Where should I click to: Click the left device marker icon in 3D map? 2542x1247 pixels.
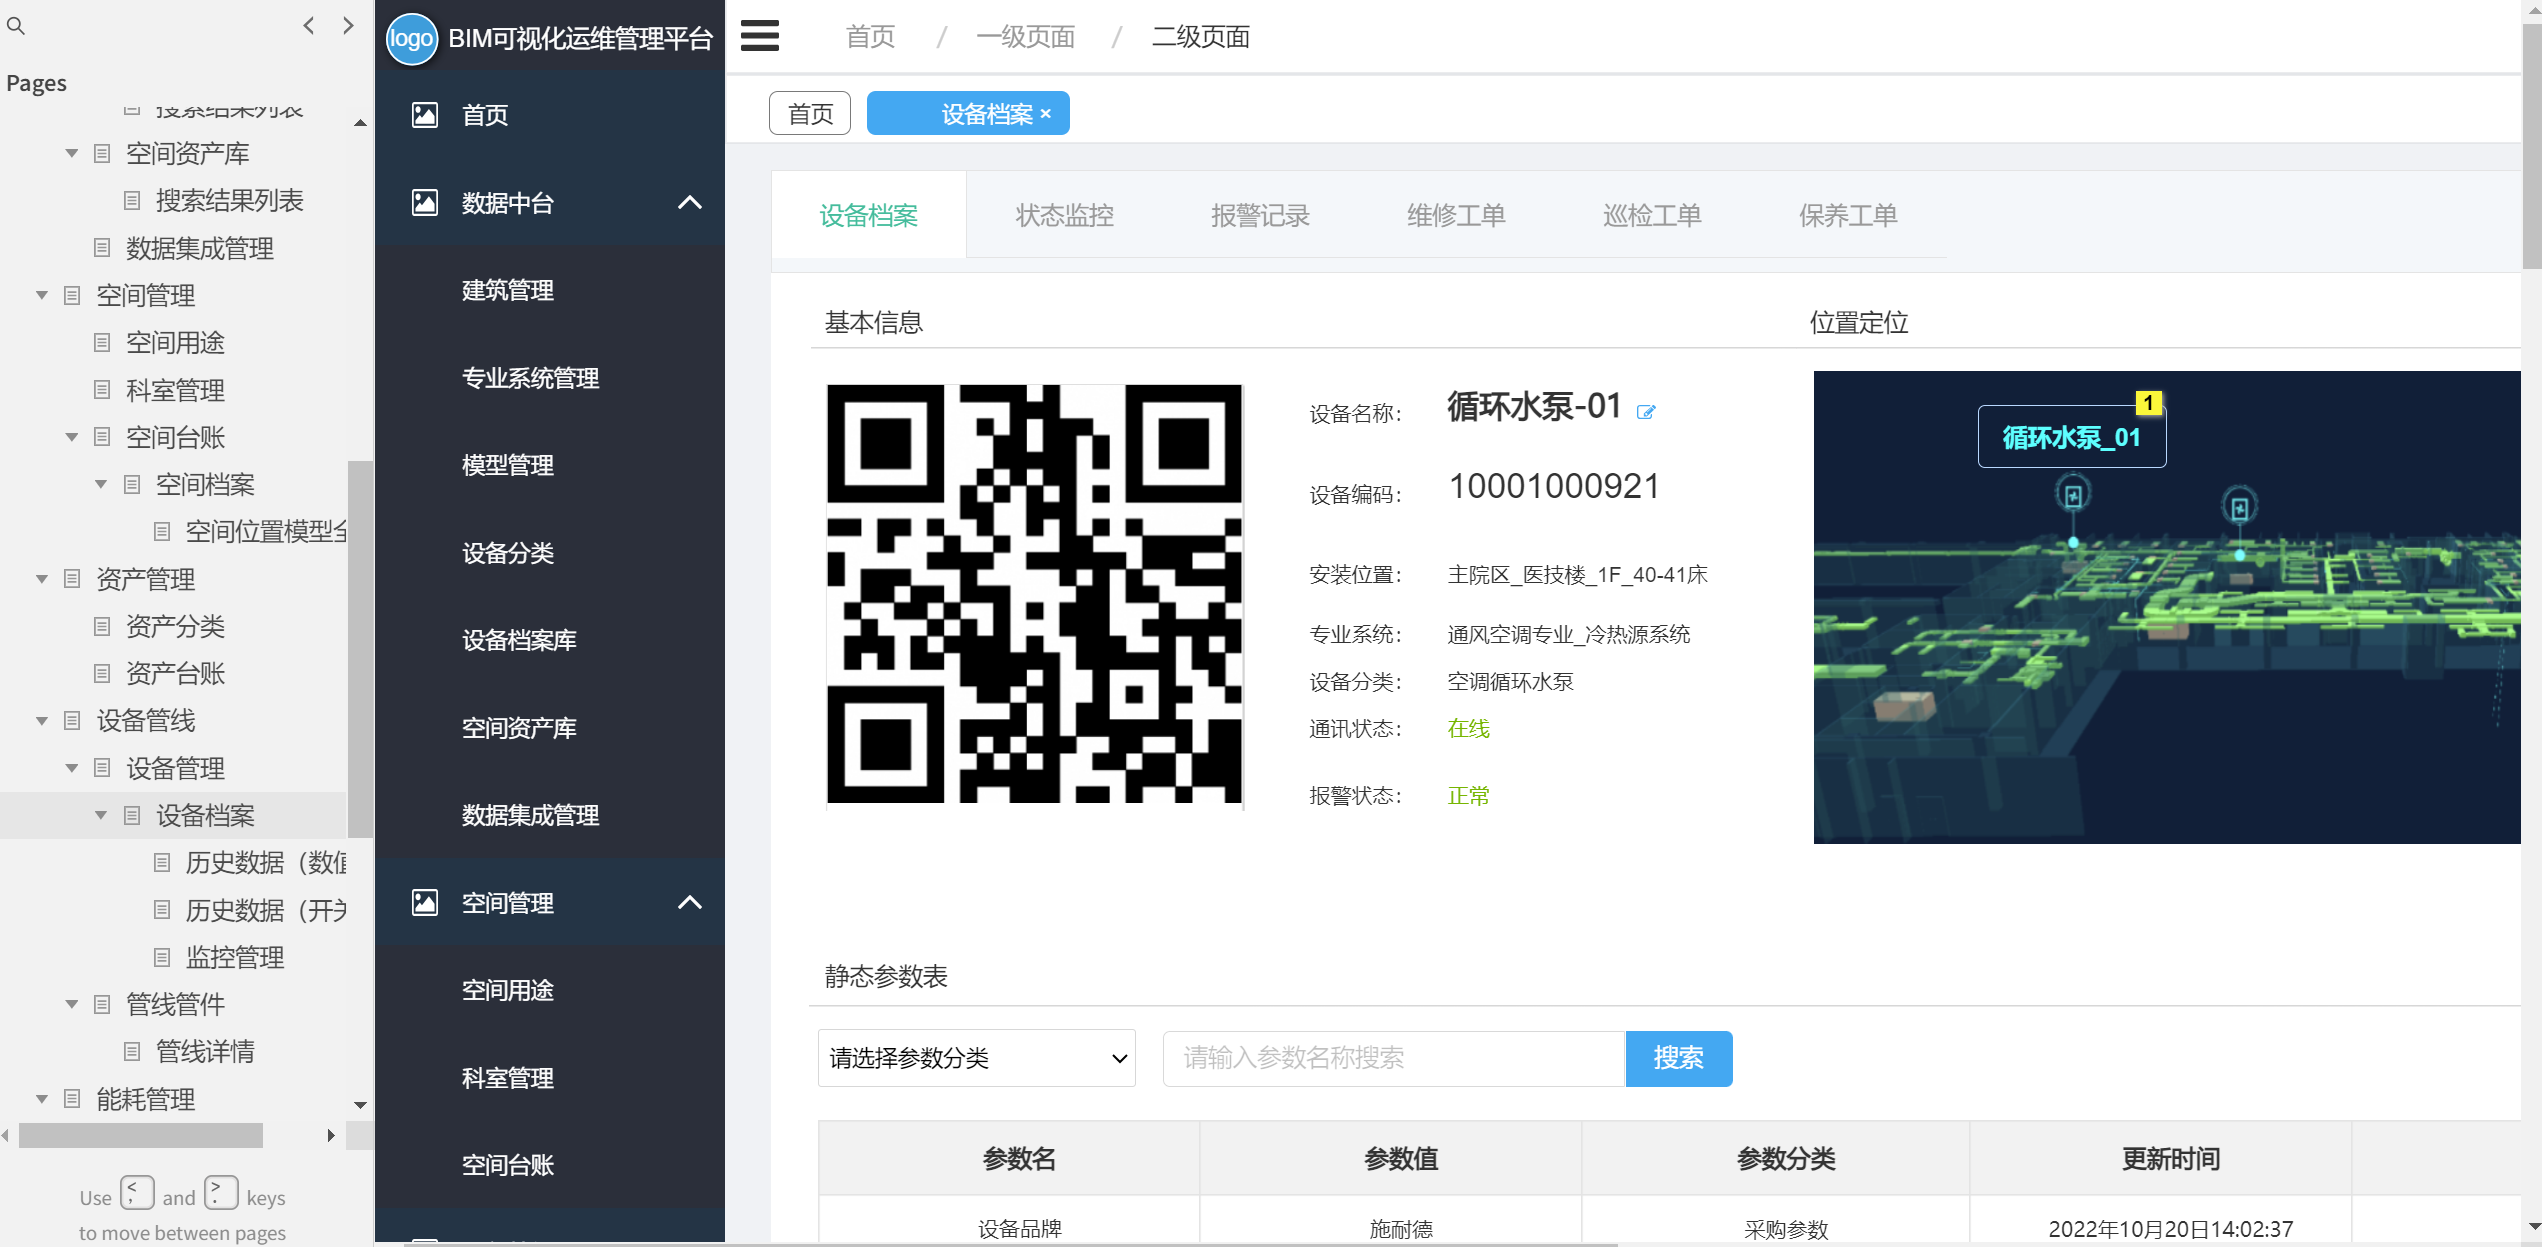[2073, 495]
